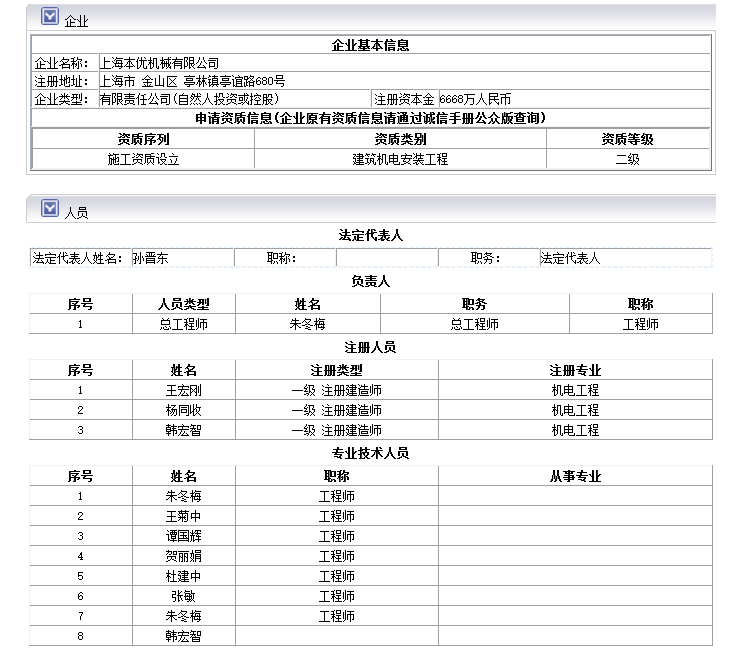The image size is (745, 665).
Task: Collapse the 企业 section arrow icon
Action: pos(50,16)
